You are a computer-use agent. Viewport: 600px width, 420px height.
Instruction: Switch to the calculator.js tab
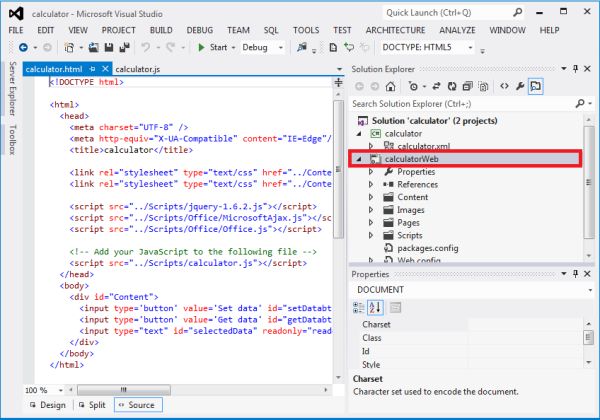[x=137, y=69]
